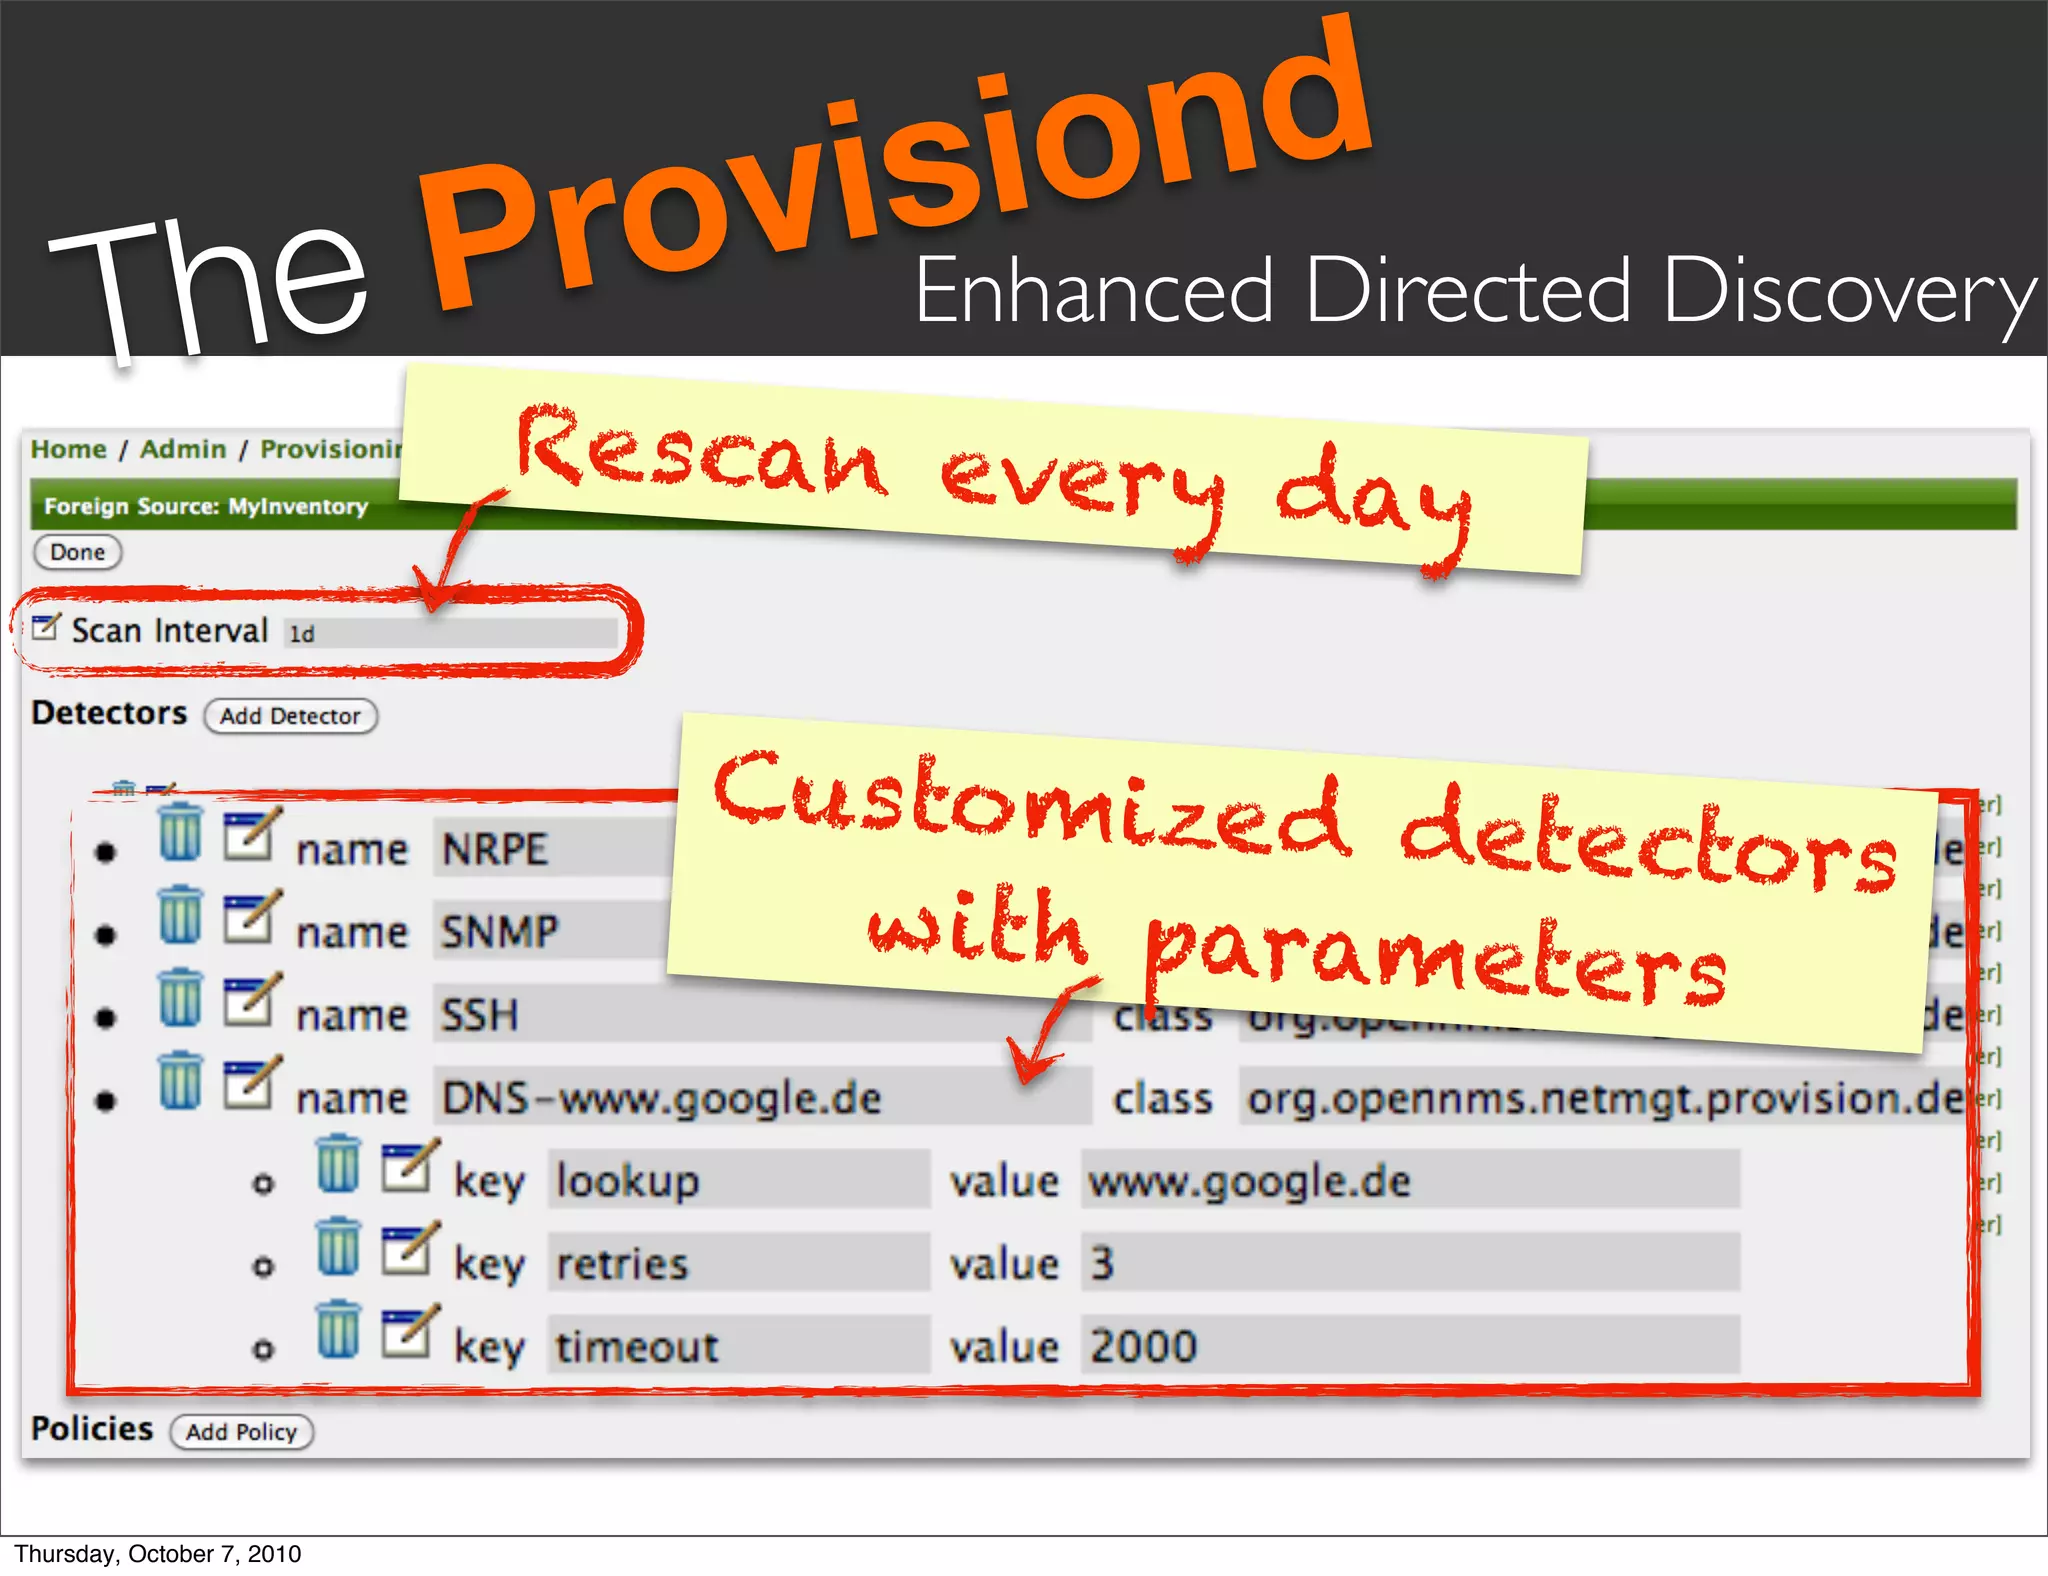Click the Add Detector button
The height and width of the screenshot is (1576, 2048).
point(290,716)
